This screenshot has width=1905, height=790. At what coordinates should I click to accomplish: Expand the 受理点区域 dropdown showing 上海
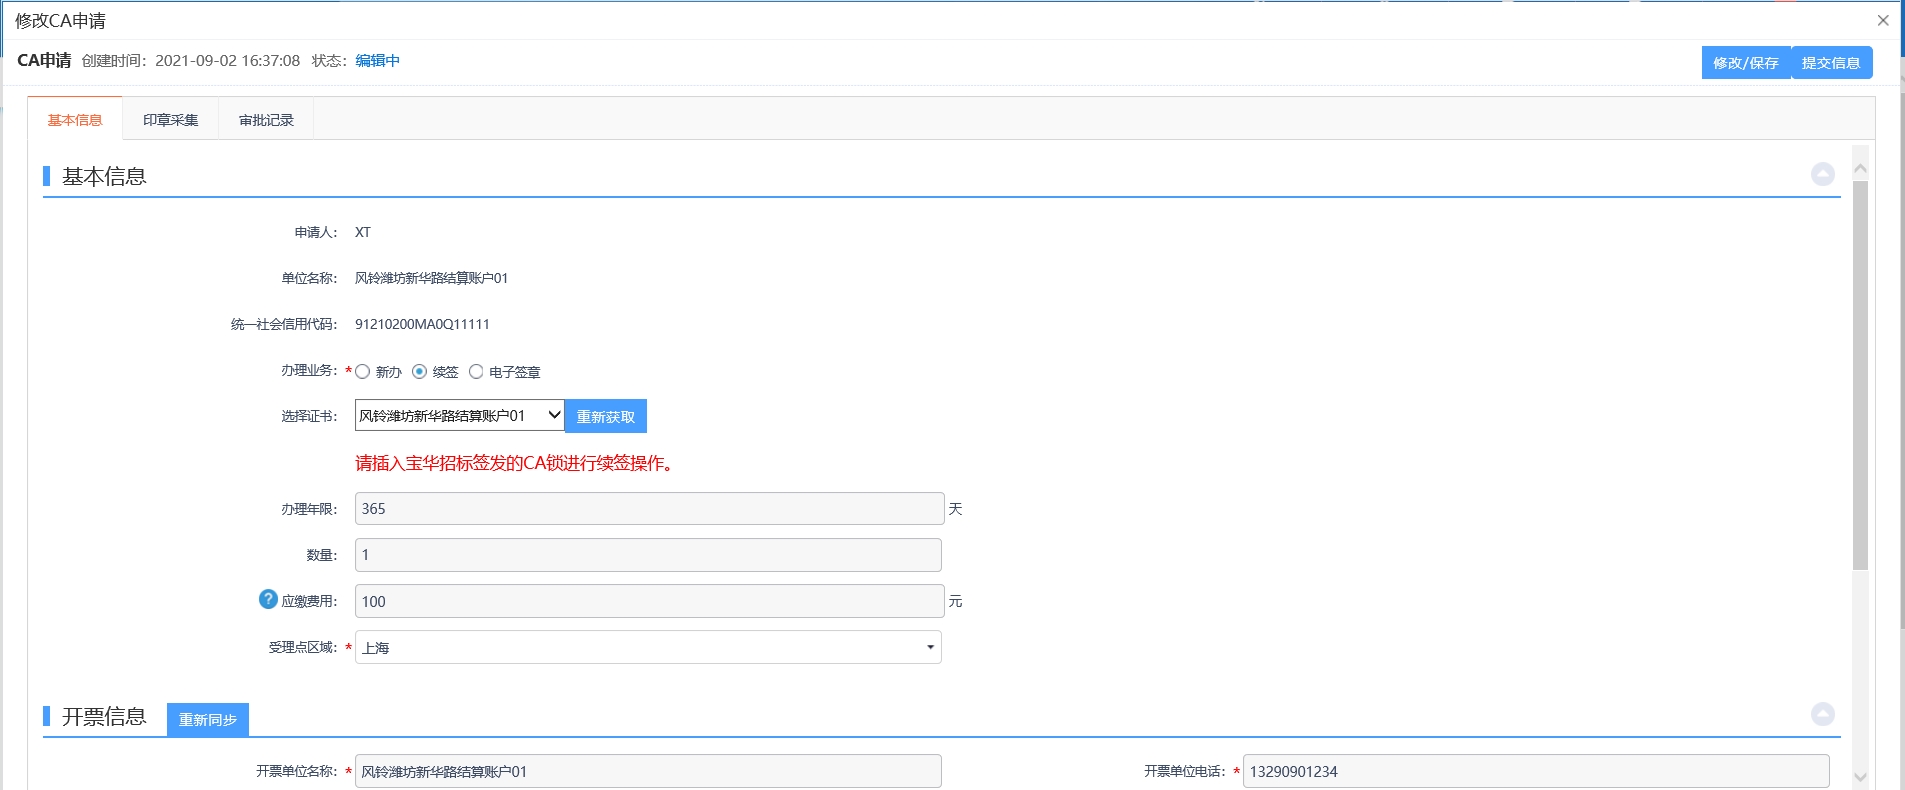click(x=648, y=648)
